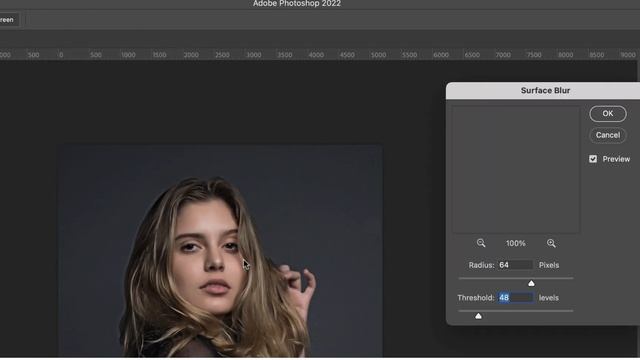Confirm Surface Blur with OK button
Screen dimensions: 640x360
(x=608, y=113)
